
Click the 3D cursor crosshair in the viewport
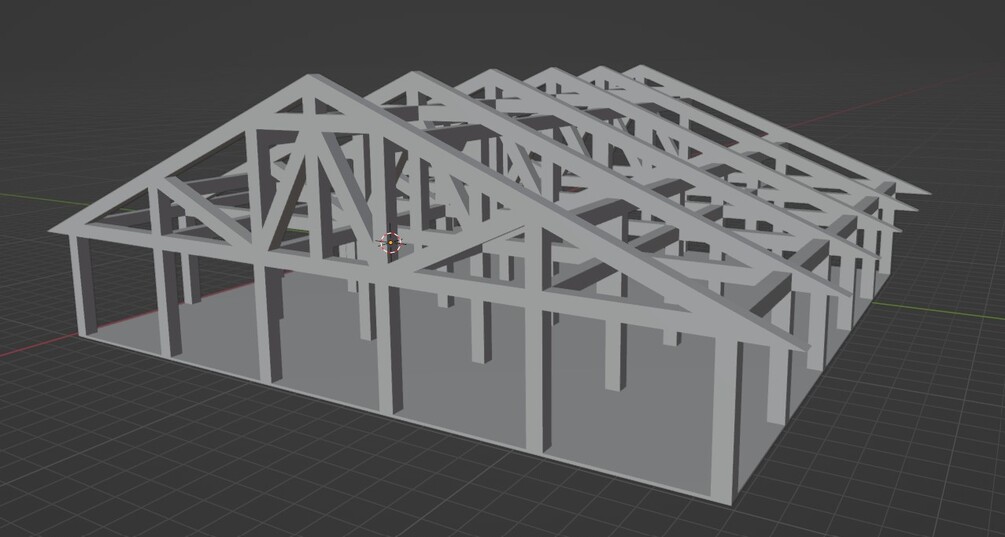(x=390, y=243)
